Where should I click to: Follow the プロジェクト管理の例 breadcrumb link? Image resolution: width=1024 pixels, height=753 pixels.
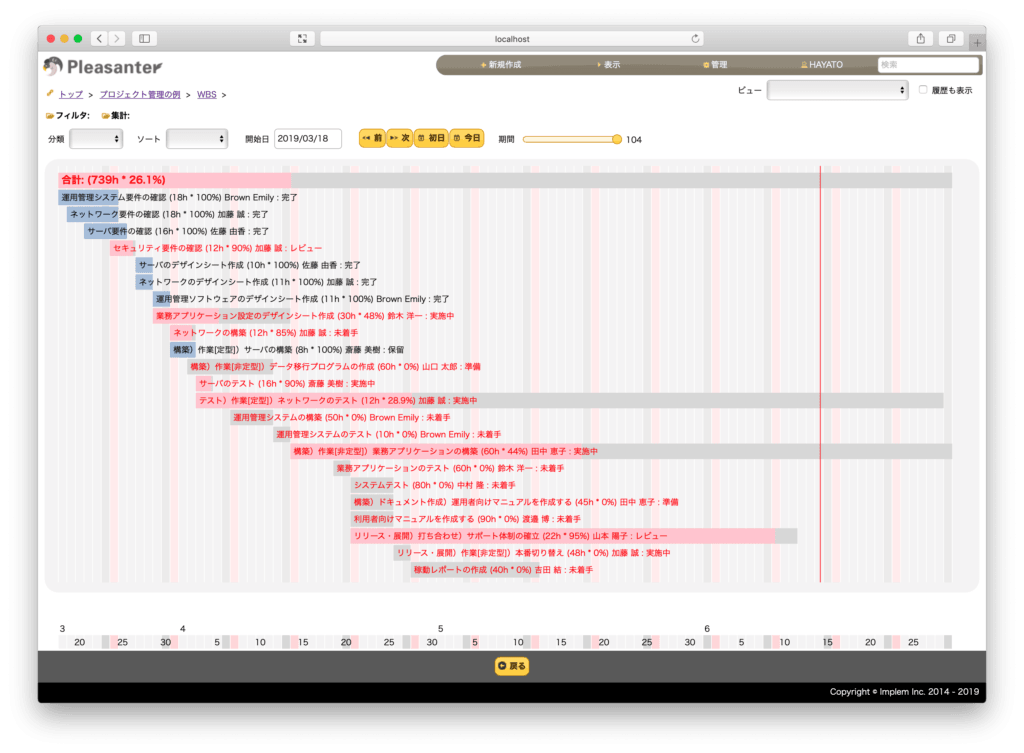tap(140, 95)
